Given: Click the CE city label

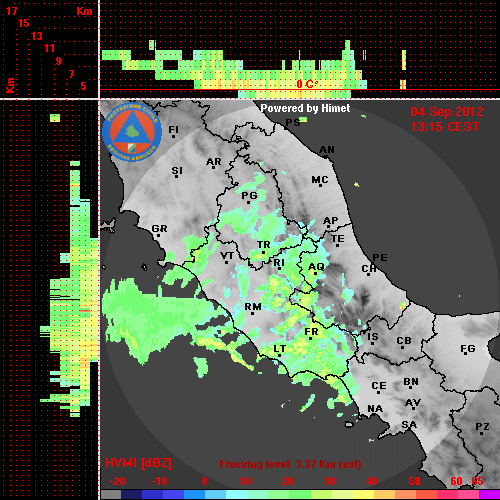Looking at the screenshot, I should coord(379,386).
